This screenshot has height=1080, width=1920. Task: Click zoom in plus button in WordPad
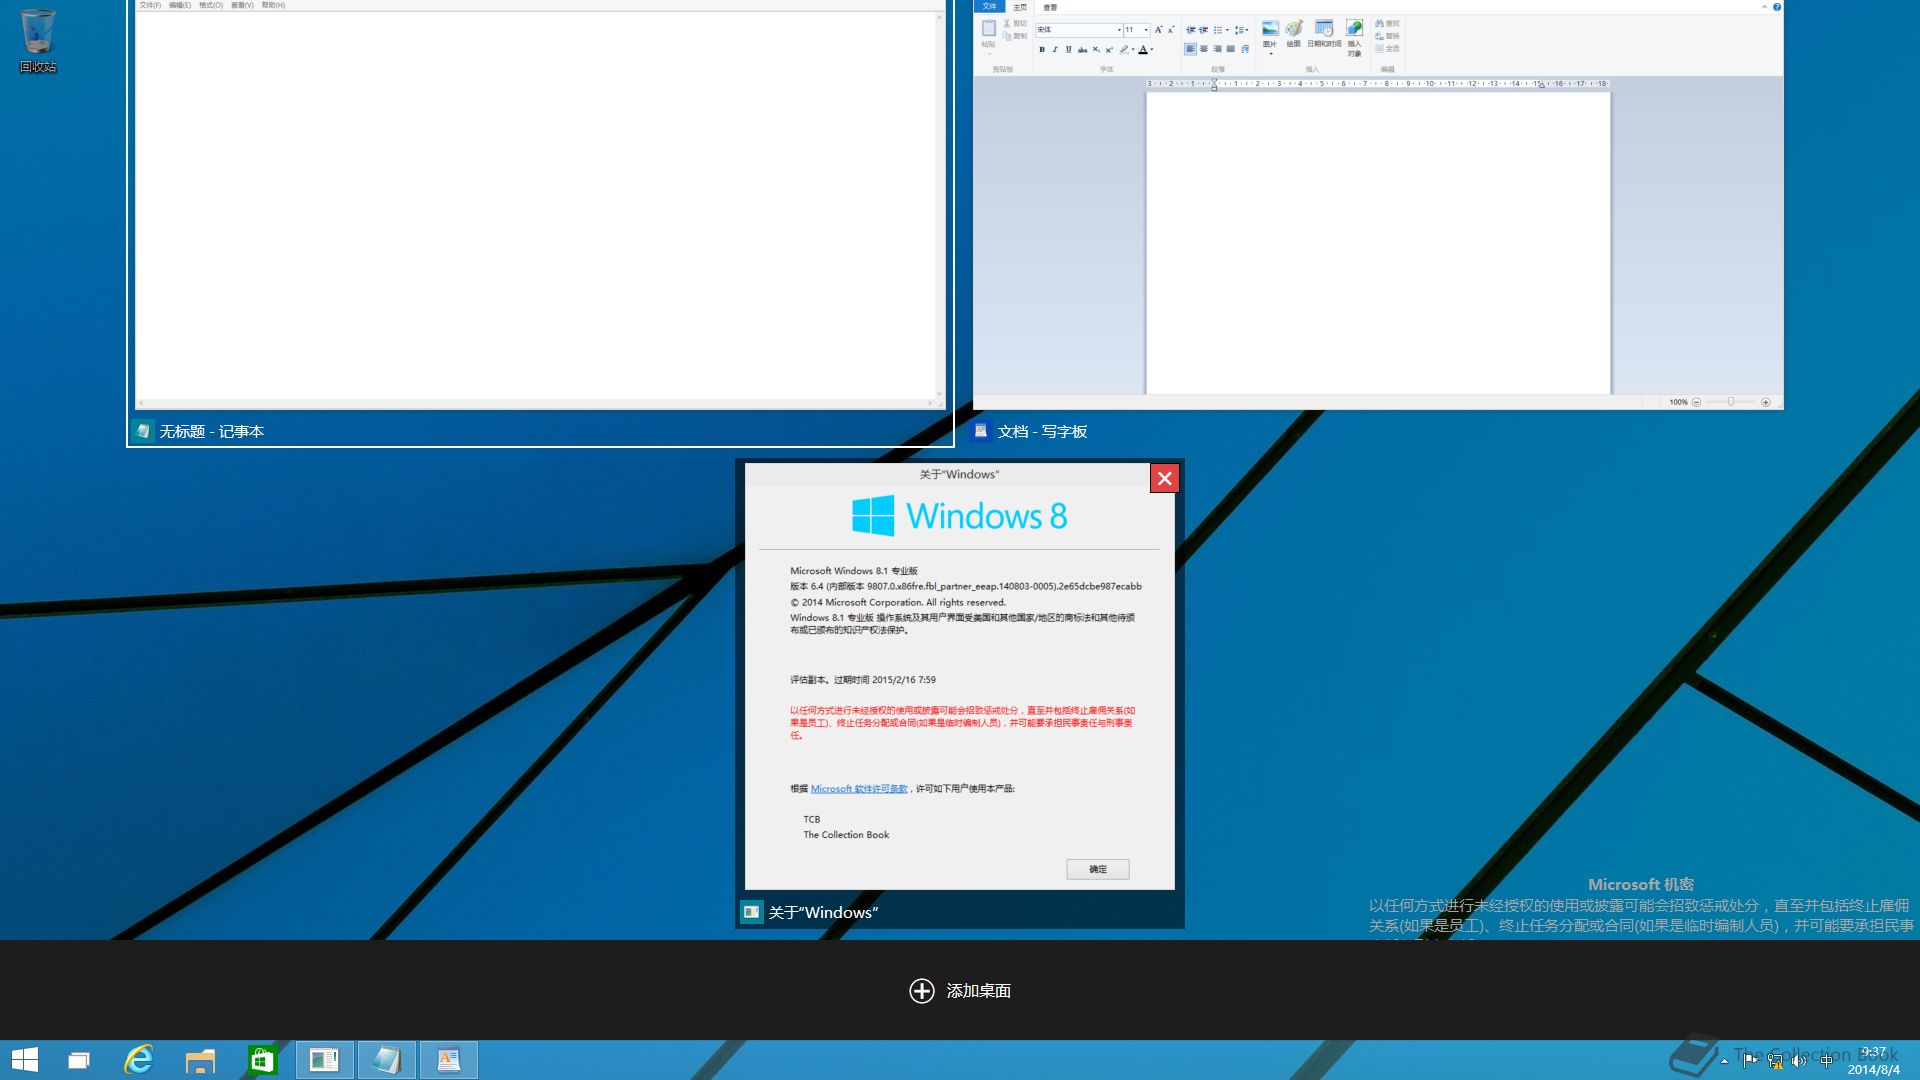point(1766,402)
